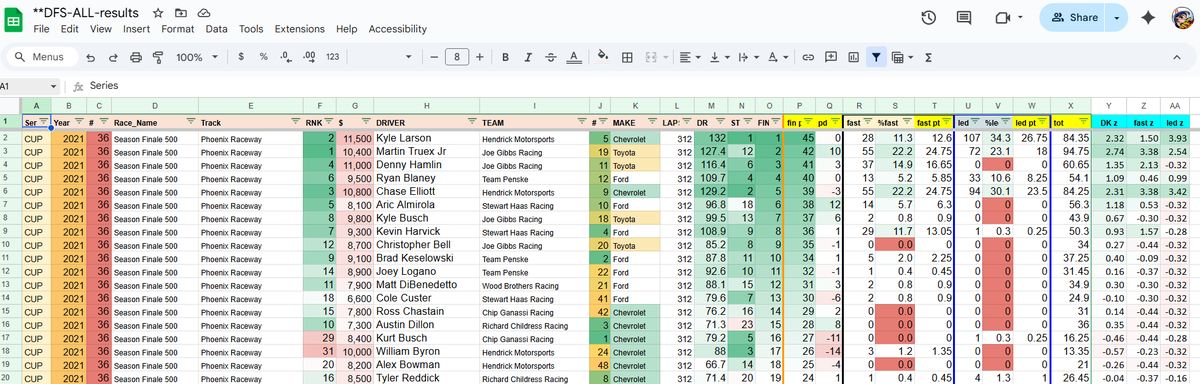Select column H header

coord(427,105)
